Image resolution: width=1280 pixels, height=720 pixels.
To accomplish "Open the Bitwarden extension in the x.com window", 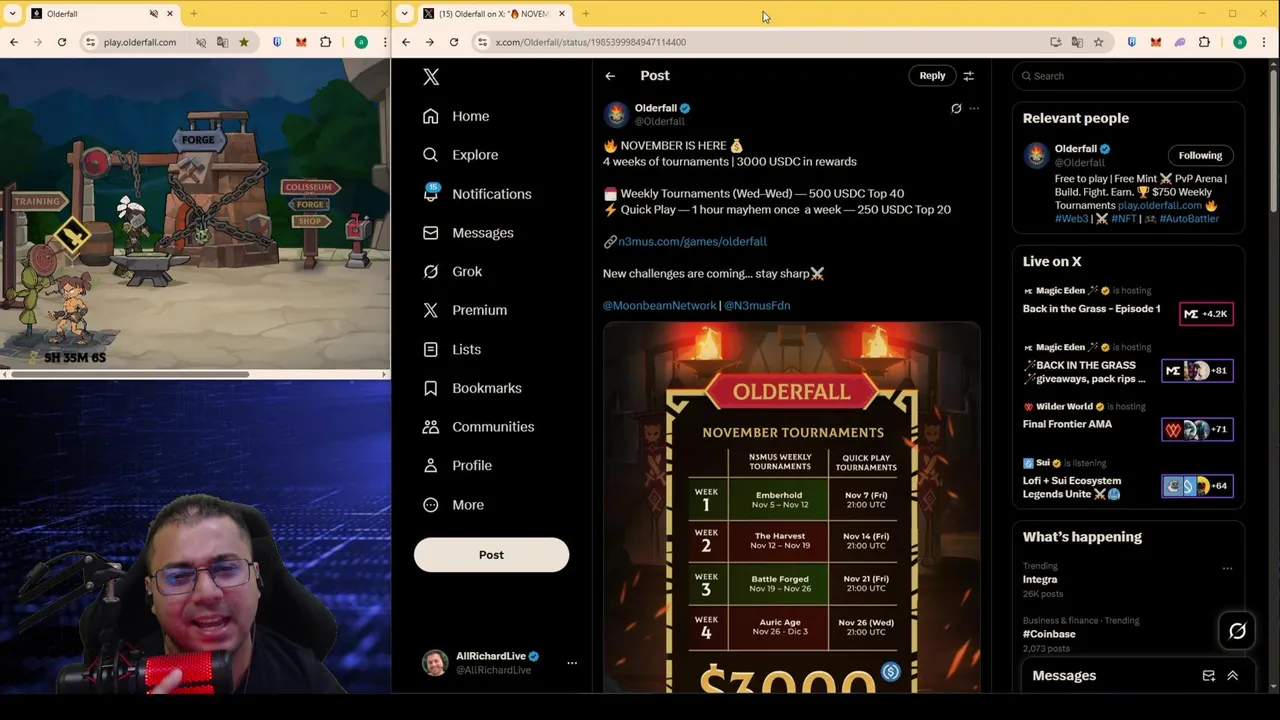I will tap(1131, 42).
